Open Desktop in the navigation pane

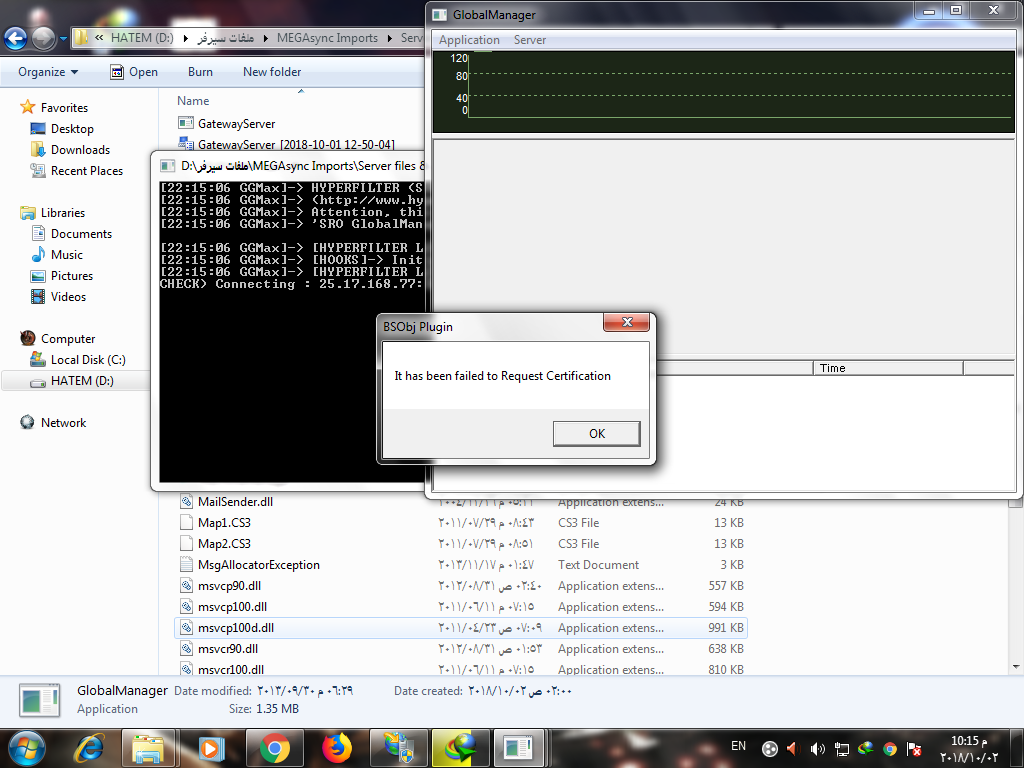(x=72, y=129)
